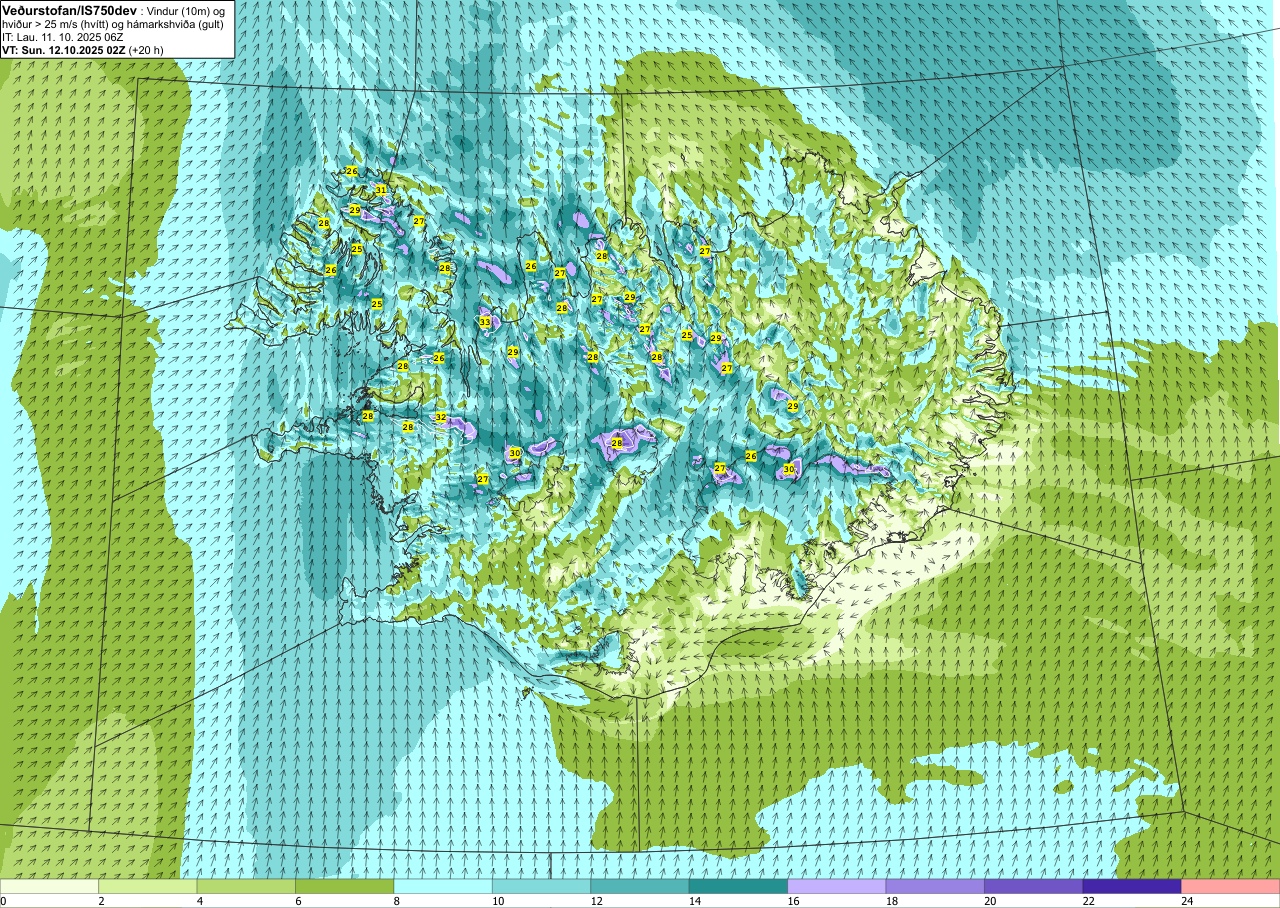1280x908 pixels.
Task: Click the legend scale value 12
Action: [x=595, y=901]
